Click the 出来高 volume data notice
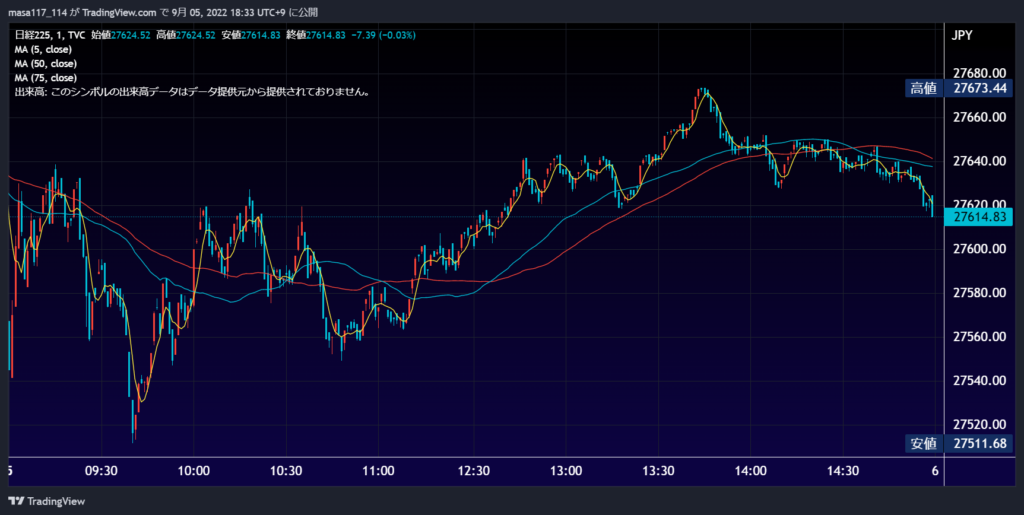The image size is (1024, 515). 193,92
